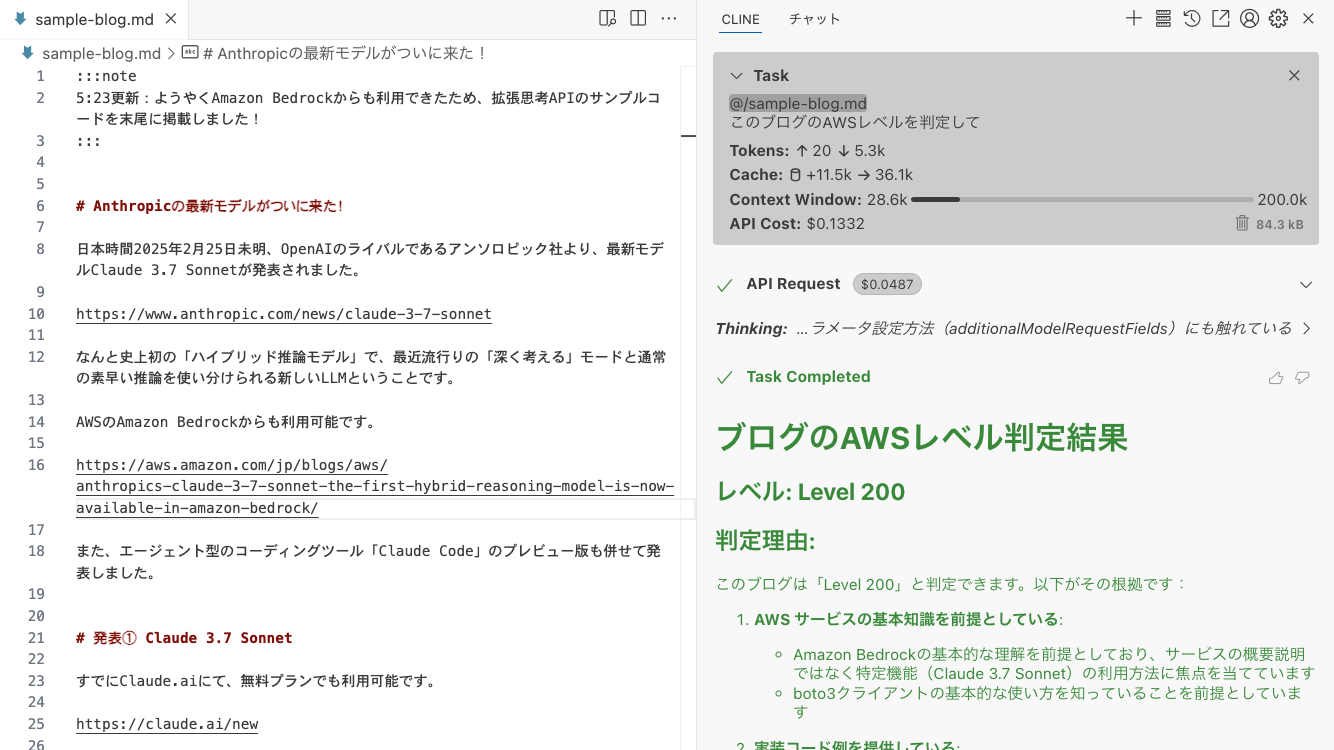Screen dimensions: 1334x750
Task: Collapse the Task header chevron
Action: tap(736, 76)
